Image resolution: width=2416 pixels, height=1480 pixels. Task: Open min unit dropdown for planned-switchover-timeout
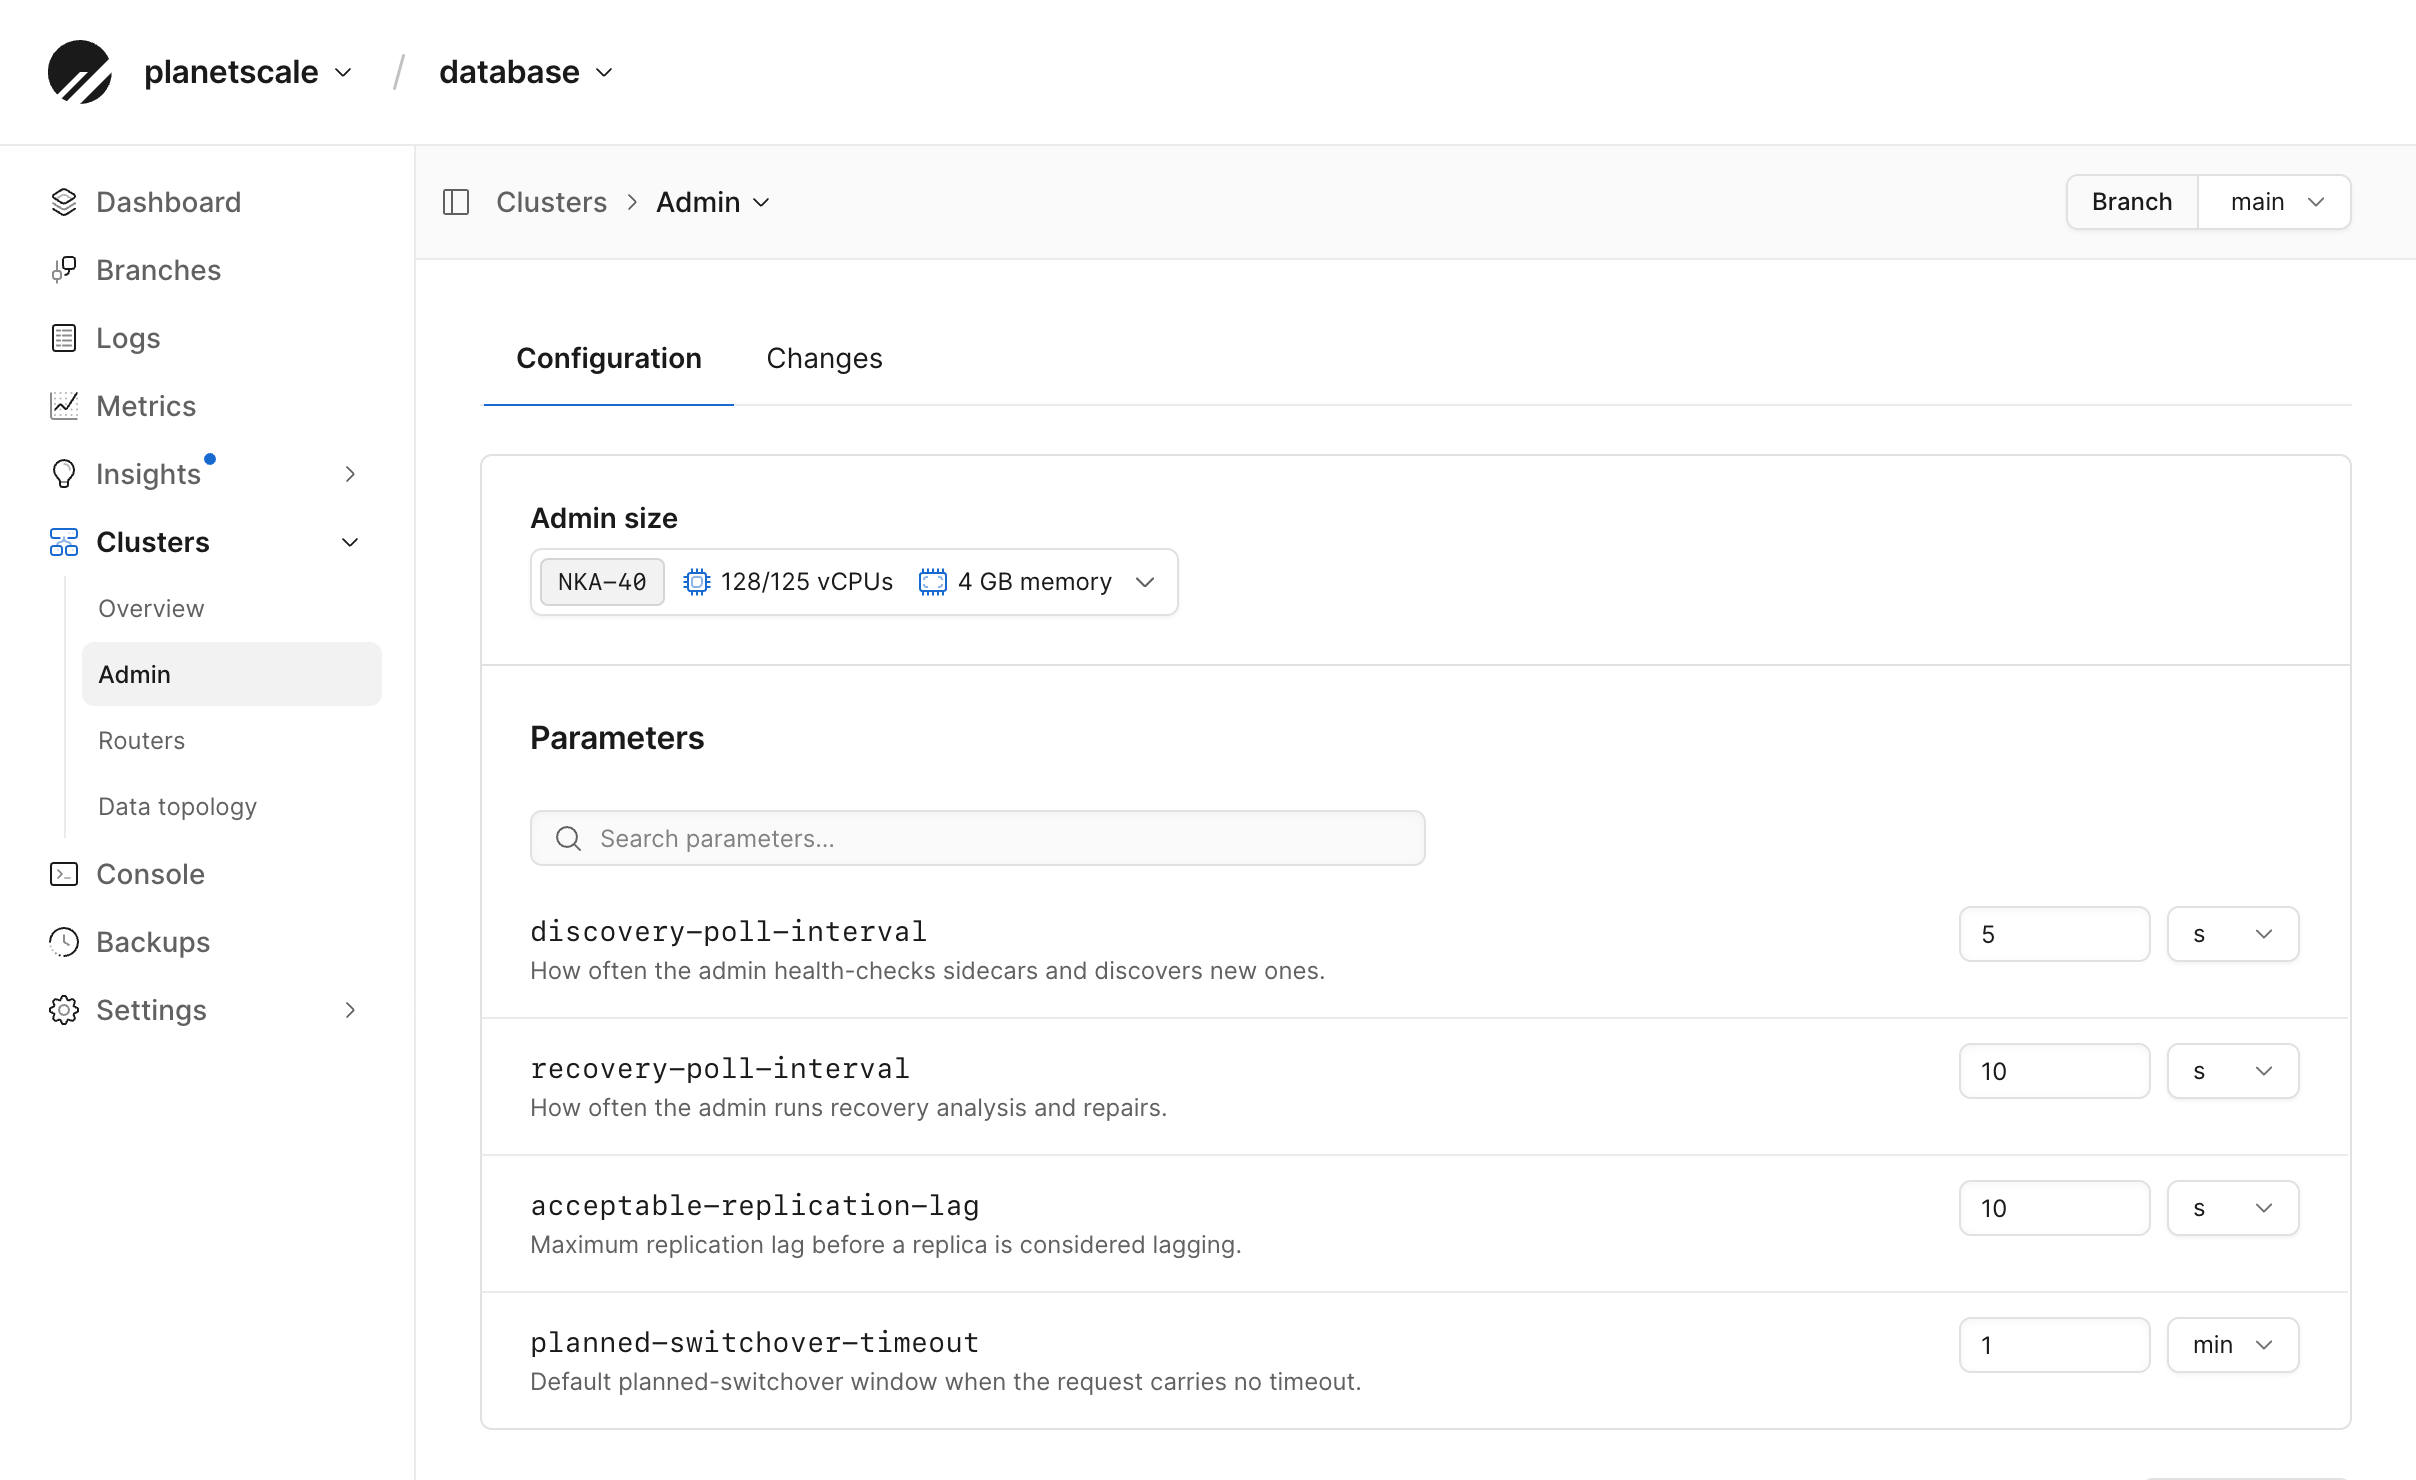(2233, 1345)
